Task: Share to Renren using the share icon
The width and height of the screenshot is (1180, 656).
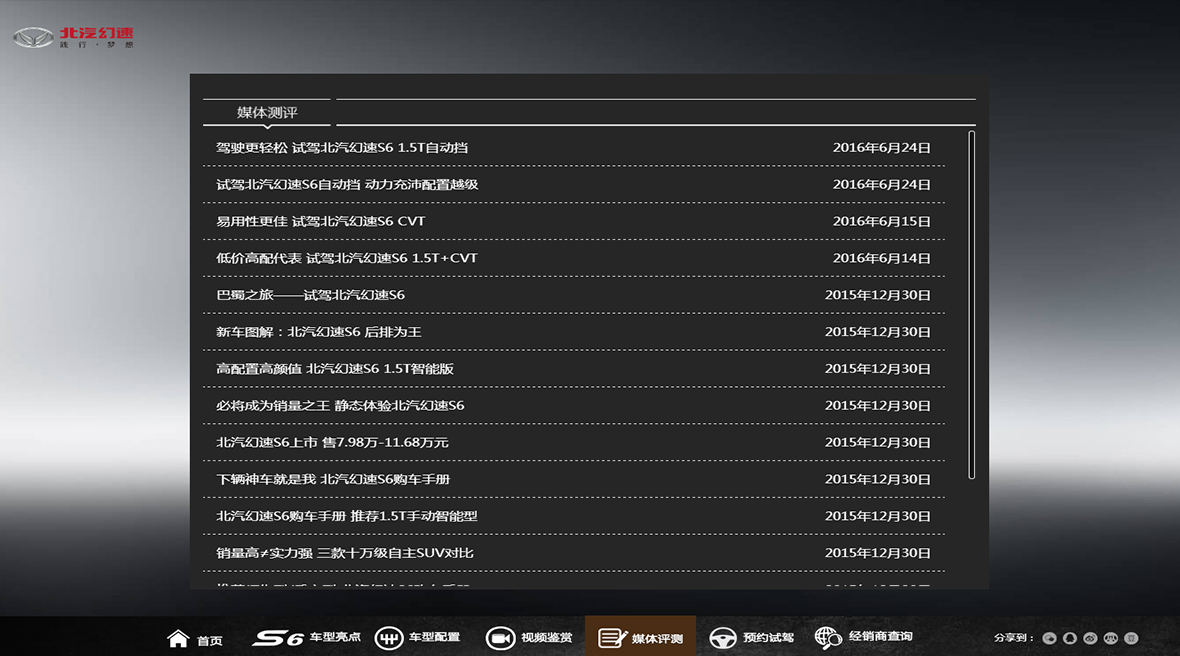Action: pos(1110,638)
